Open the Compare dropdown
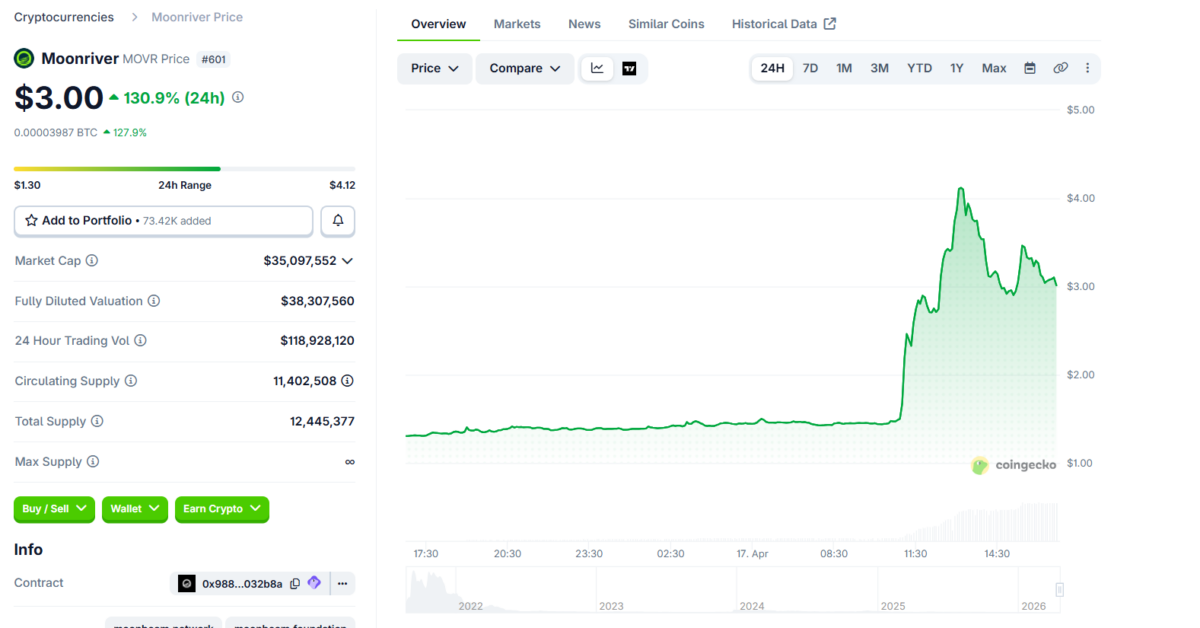Screen dimensions: 1200x628 point(525,68)
